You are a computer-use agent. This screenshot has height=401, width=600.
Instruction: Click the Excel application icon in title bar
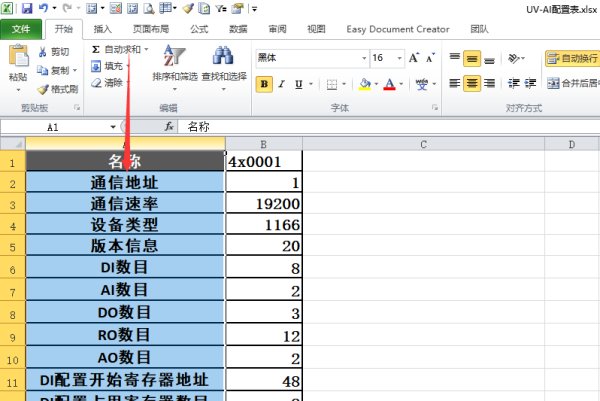tap(7, 8)
